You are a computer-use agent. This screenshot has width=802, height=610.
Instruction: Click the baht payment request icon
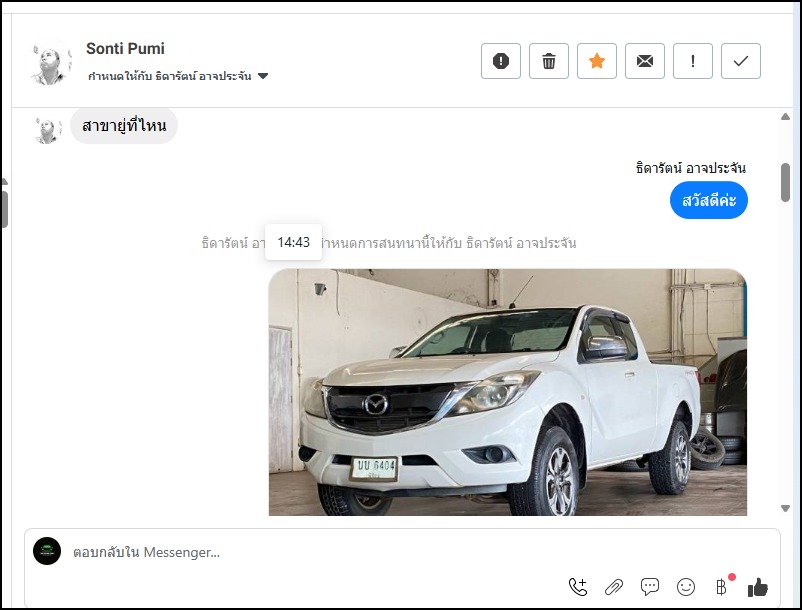tap(722, 587)
